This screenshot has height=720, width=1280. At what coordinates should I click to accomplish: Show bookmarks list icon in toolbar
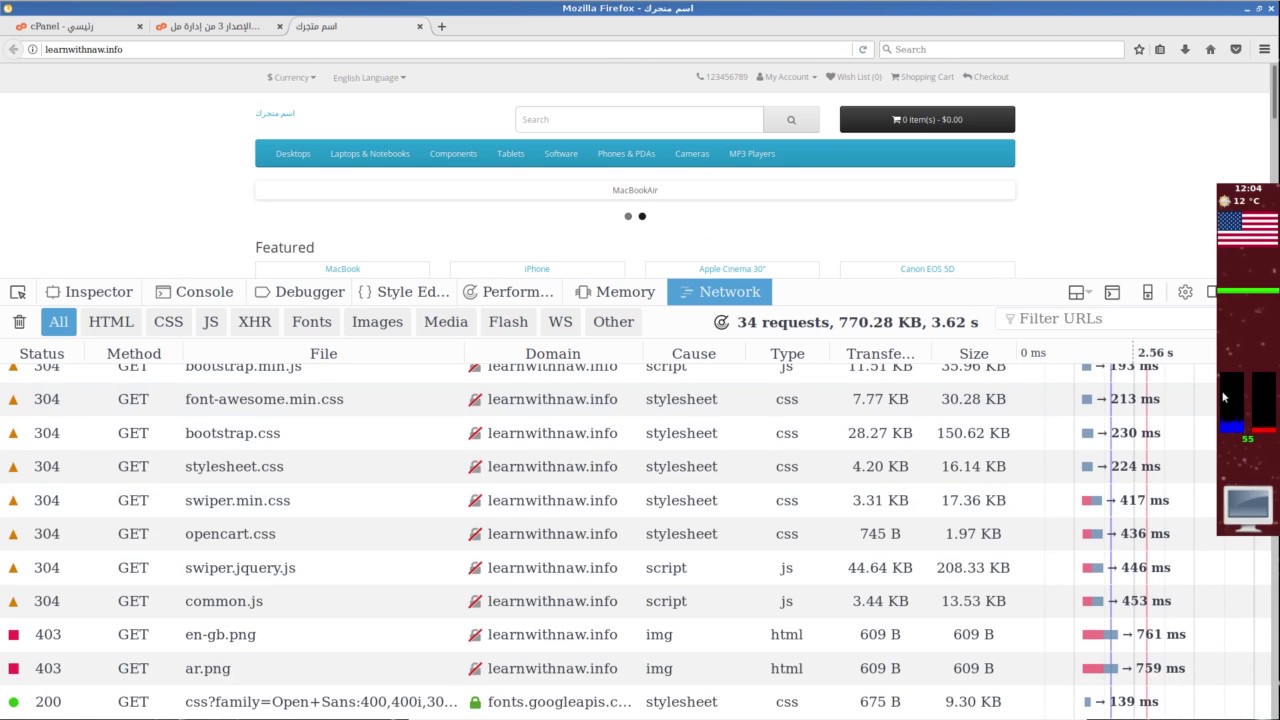click(1160, 49)
